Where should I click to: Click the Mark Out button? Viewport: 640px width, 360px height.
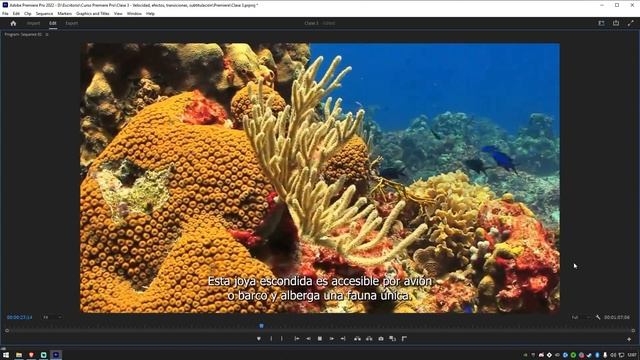point(282,339)
